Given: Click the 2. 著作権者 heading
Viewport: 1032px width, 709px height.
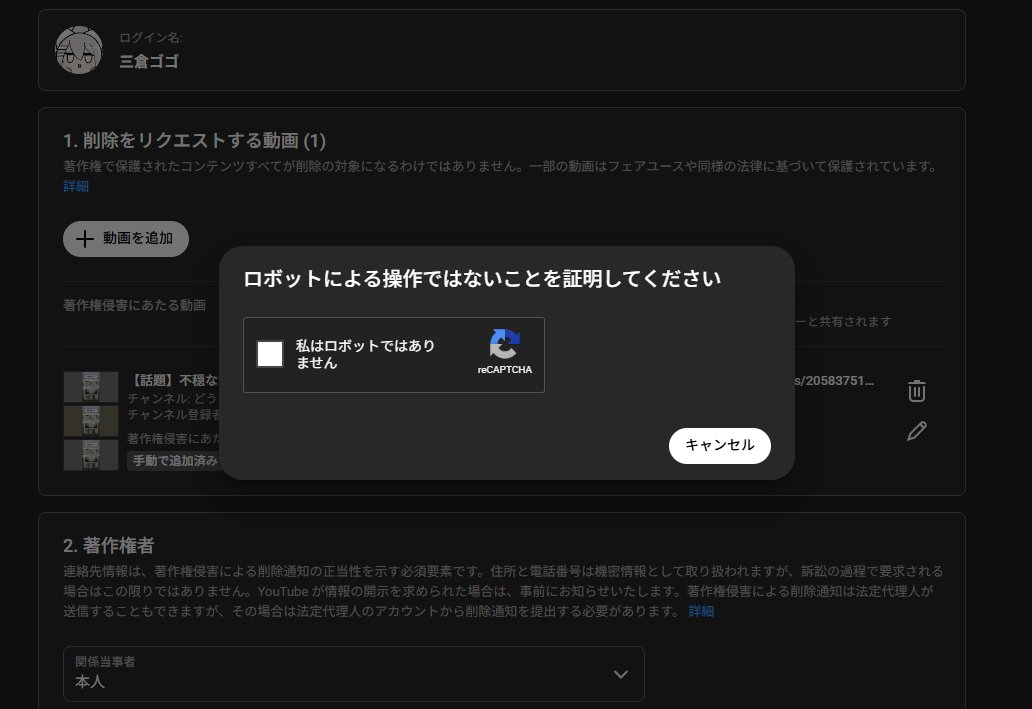Looking at the screenshot, I should (x=109, y=545).
